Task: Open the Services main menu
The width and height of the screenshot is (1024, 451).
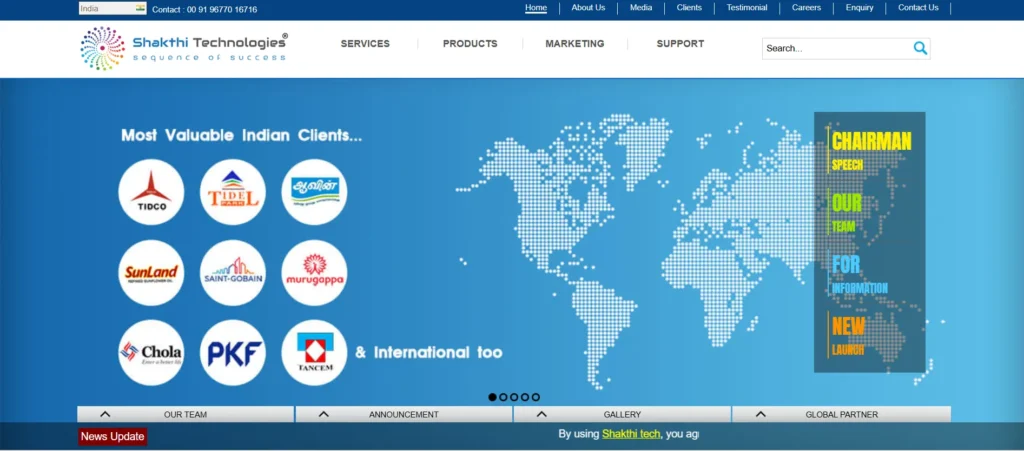Action: tap(365, 44)
